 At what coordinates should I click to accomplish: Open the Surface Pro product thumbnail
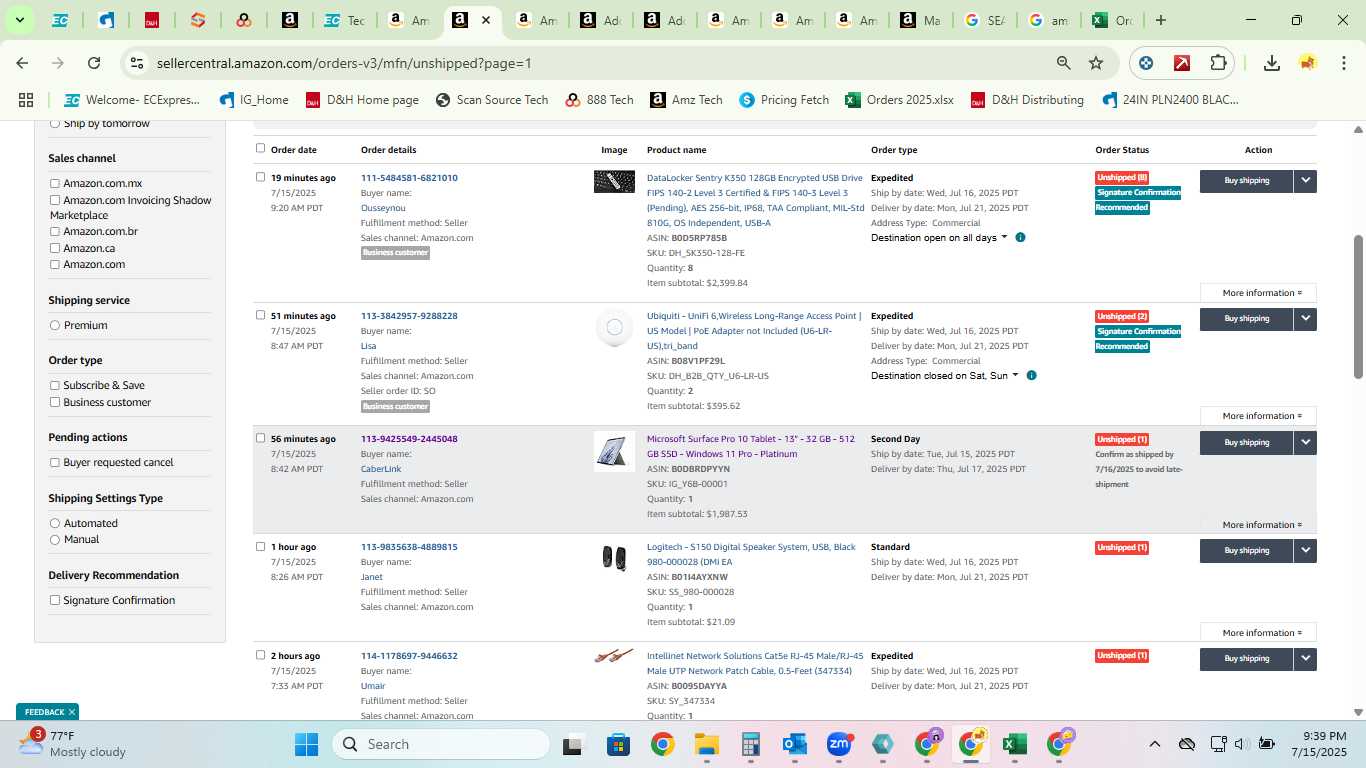[x=614, y=451]
